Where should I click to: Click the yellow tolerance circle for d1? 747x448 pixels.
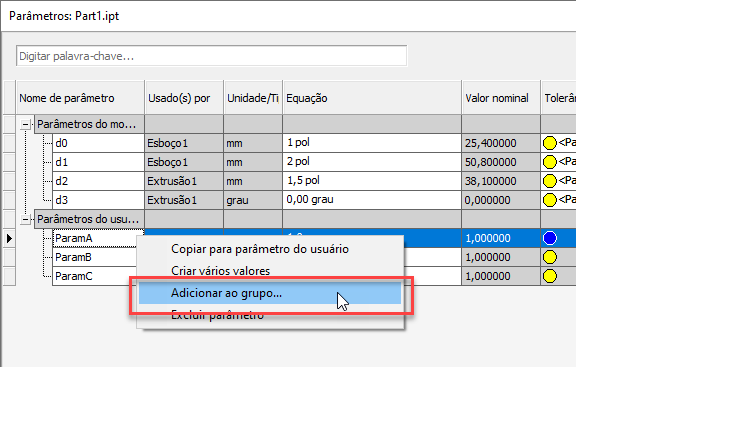(x=550, y=162)
